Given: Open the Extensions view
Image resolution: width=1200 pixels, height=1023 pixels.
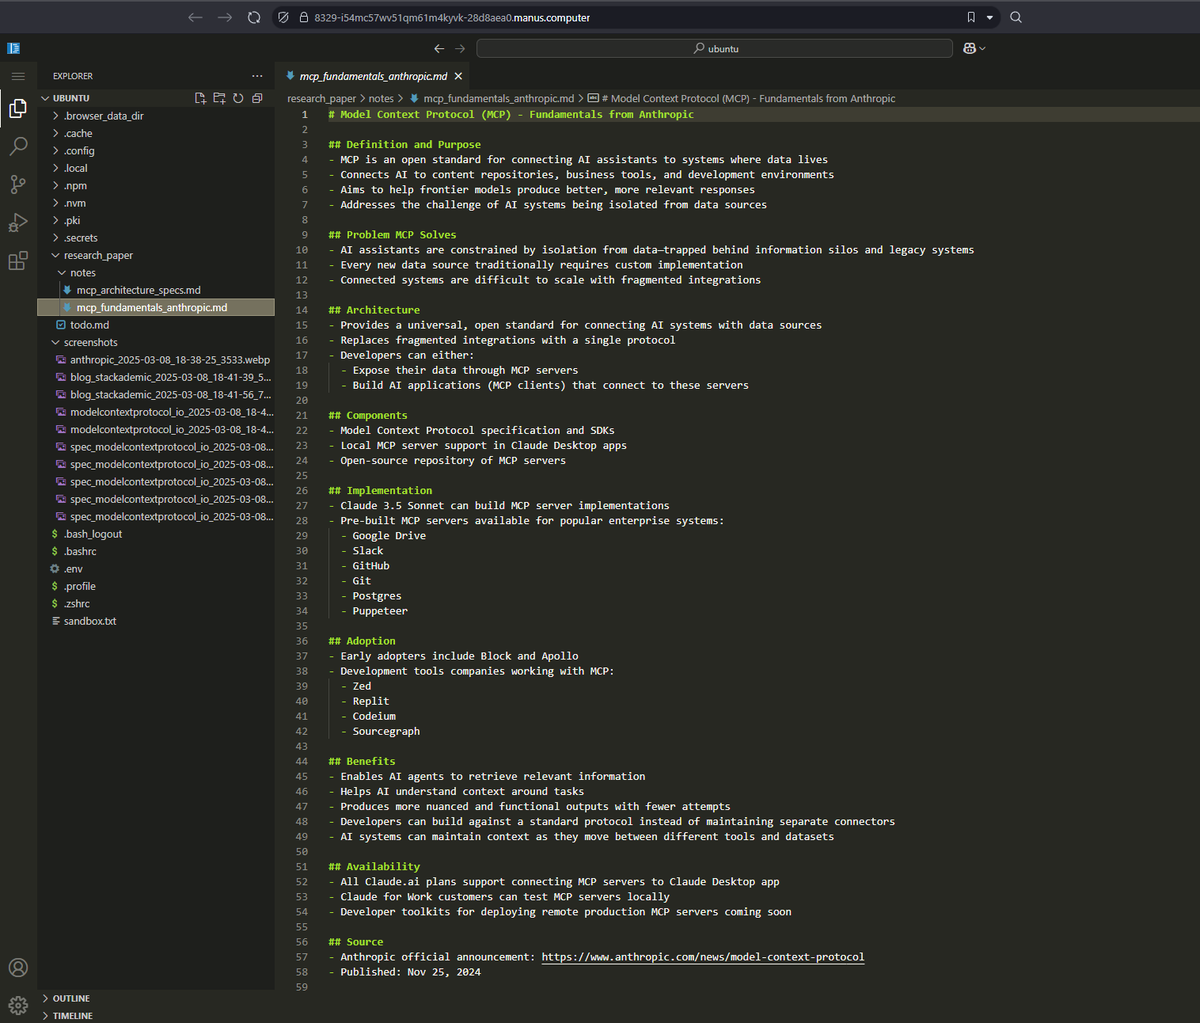Looking at the screenshot, I should pos(18,261).
